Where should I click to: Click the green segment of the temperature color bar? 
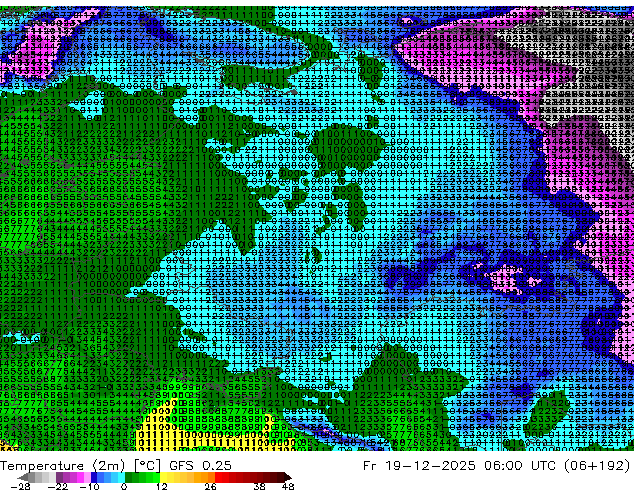click(142, 477)
